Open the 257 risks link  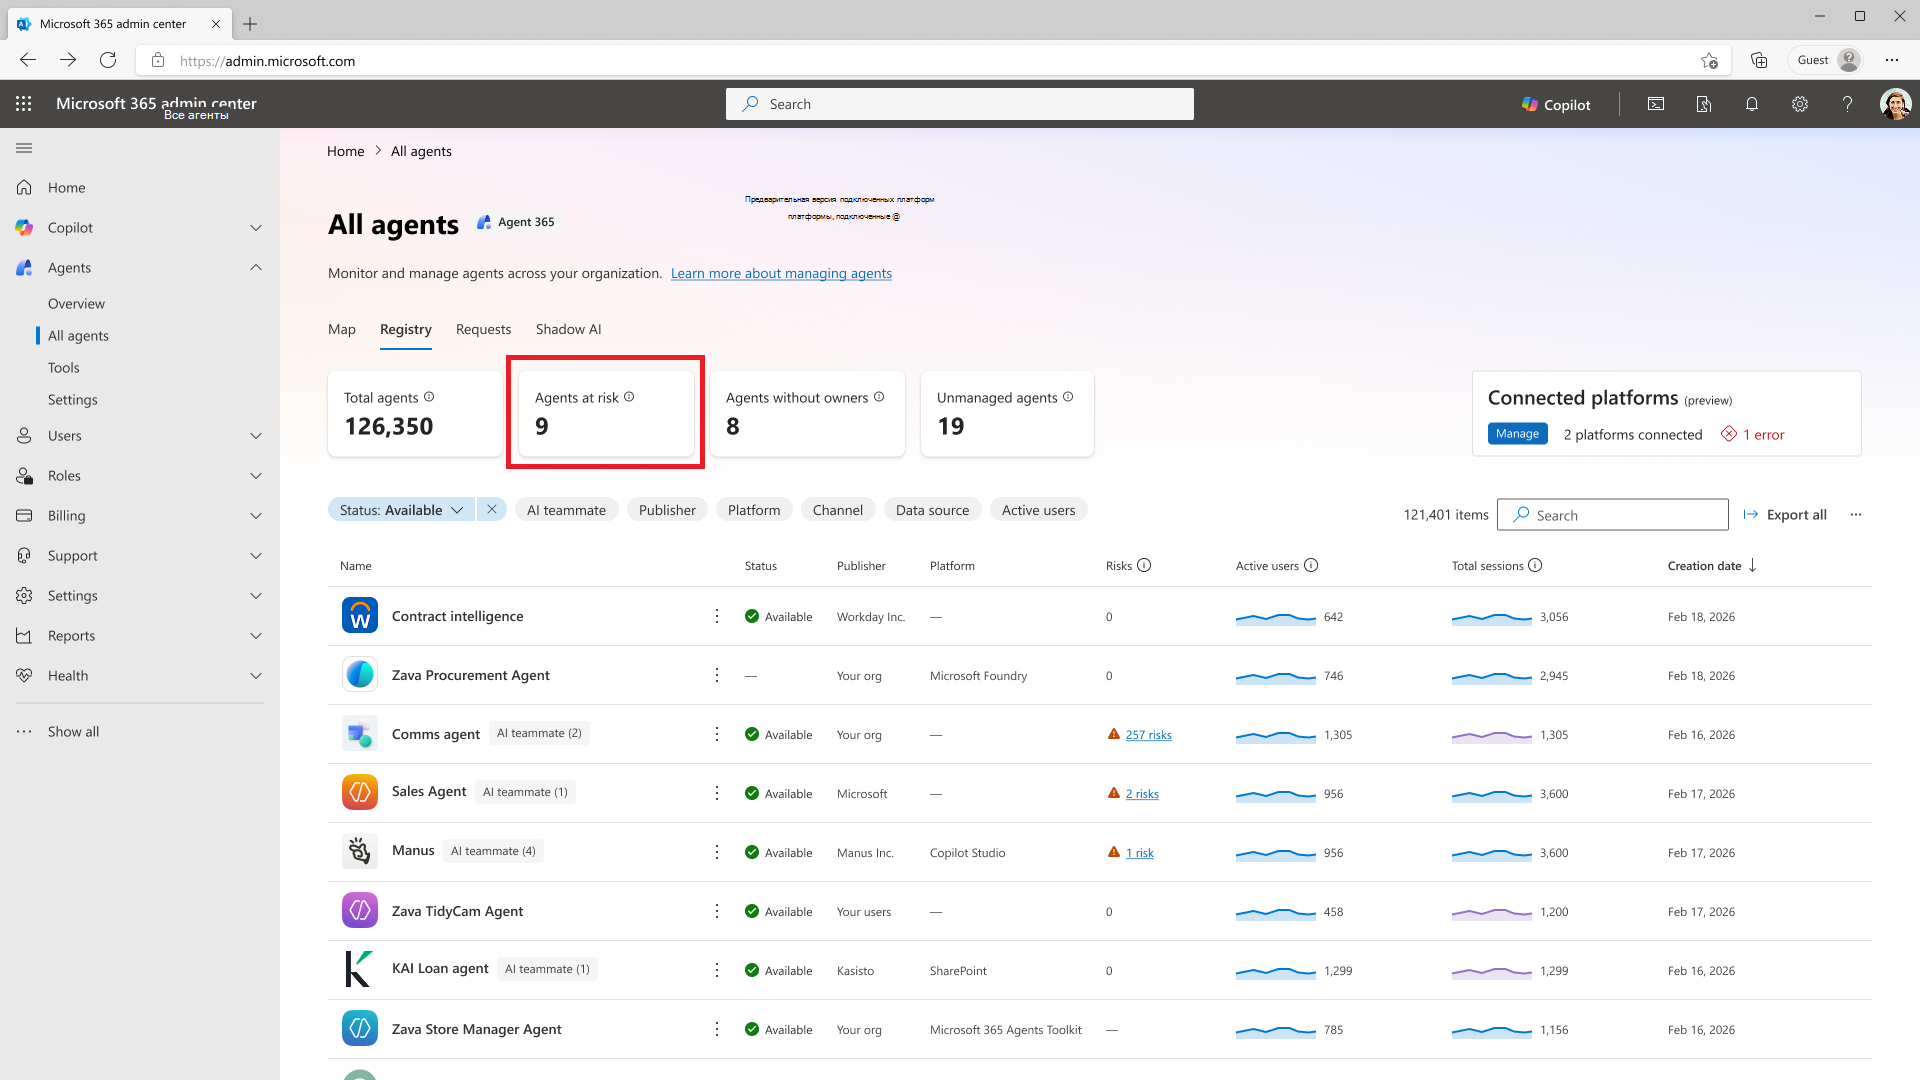pos(1148,735)
